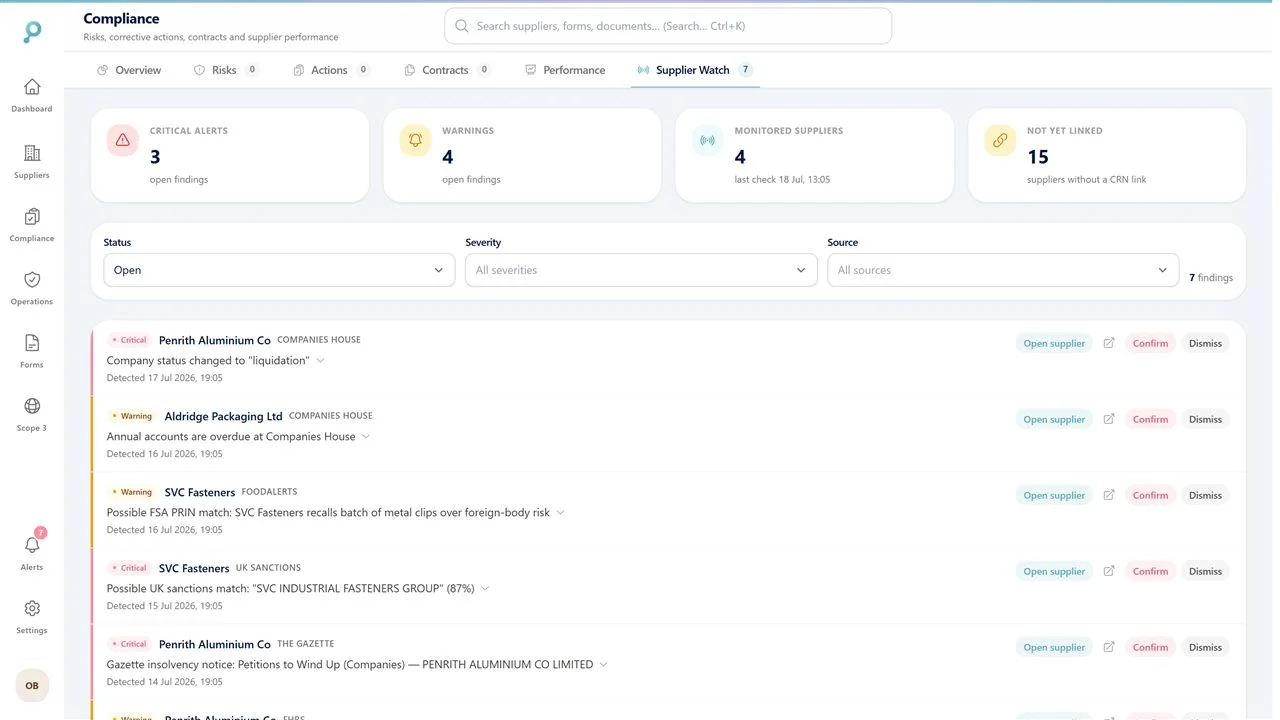Switch to the Contracts tab

(447, 70)
